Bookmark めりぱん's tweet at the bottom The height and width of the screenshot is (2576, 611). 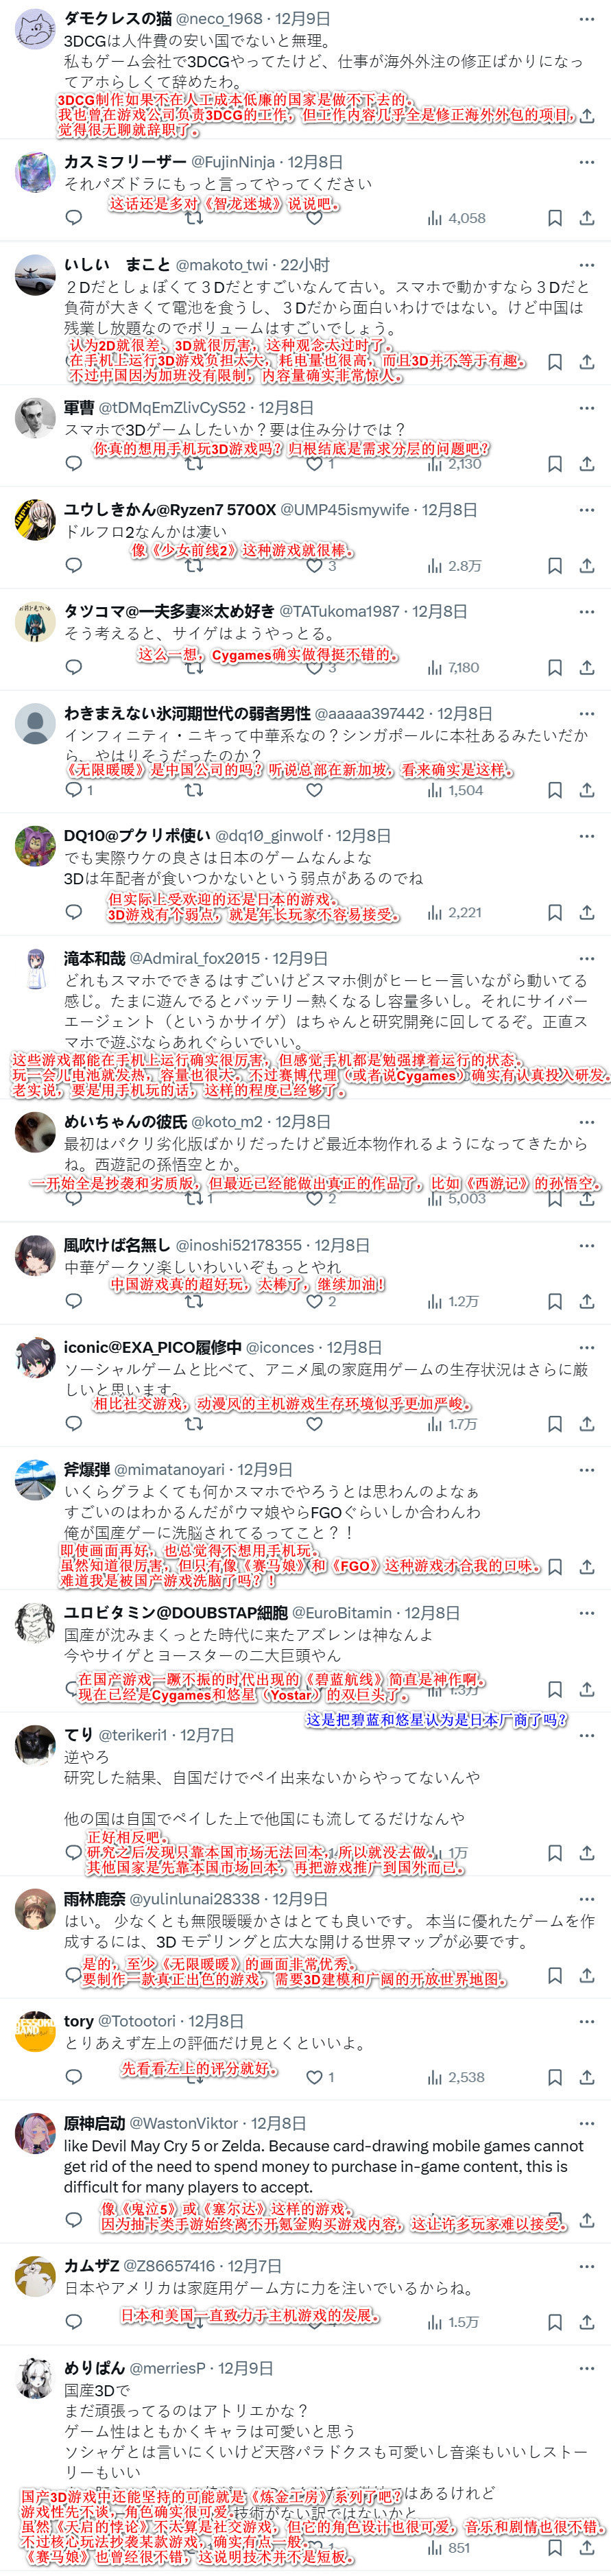[555, 2548]
